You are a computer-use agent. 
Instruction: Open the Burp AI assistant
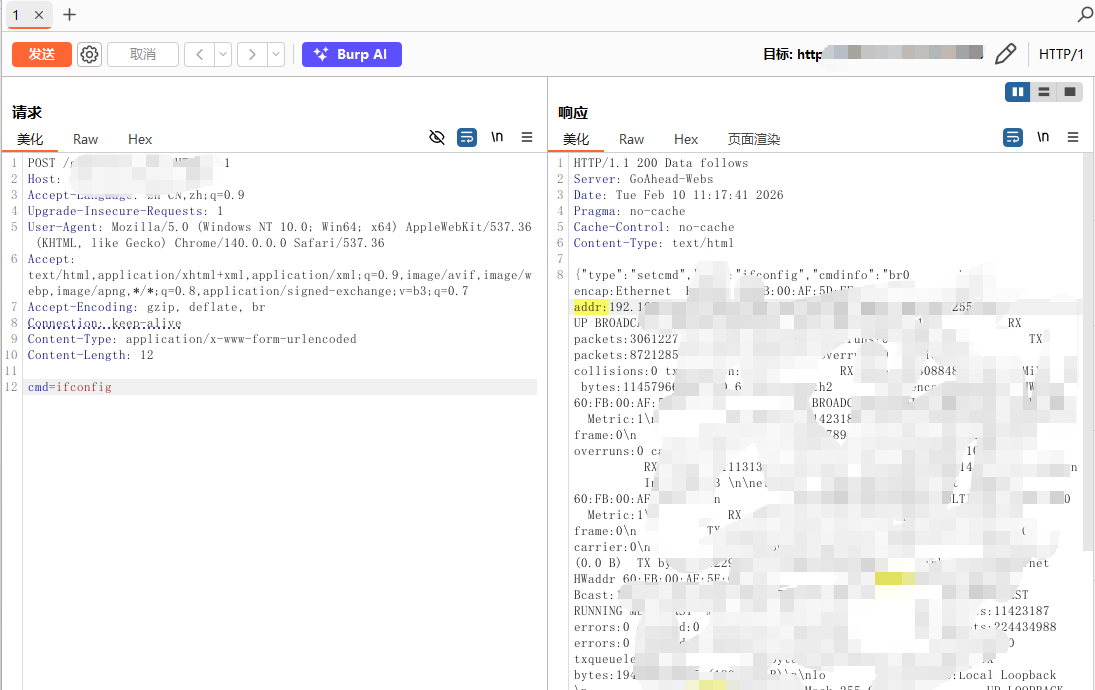tap(352, 54)
